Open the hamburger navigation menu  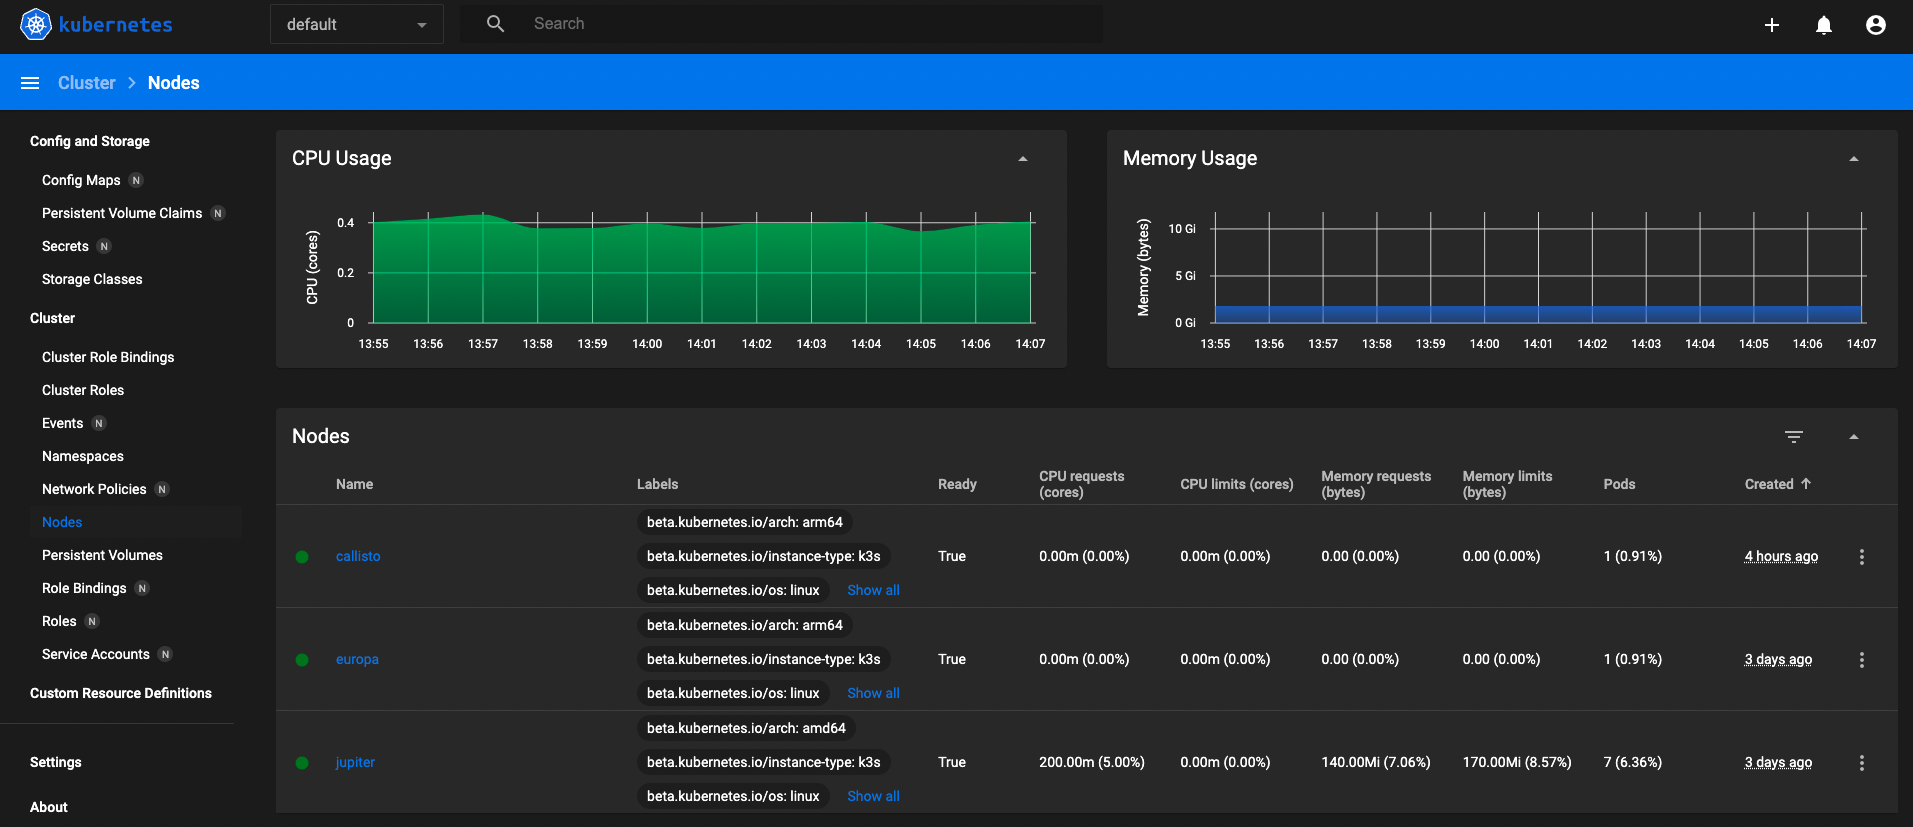(30, 83)
